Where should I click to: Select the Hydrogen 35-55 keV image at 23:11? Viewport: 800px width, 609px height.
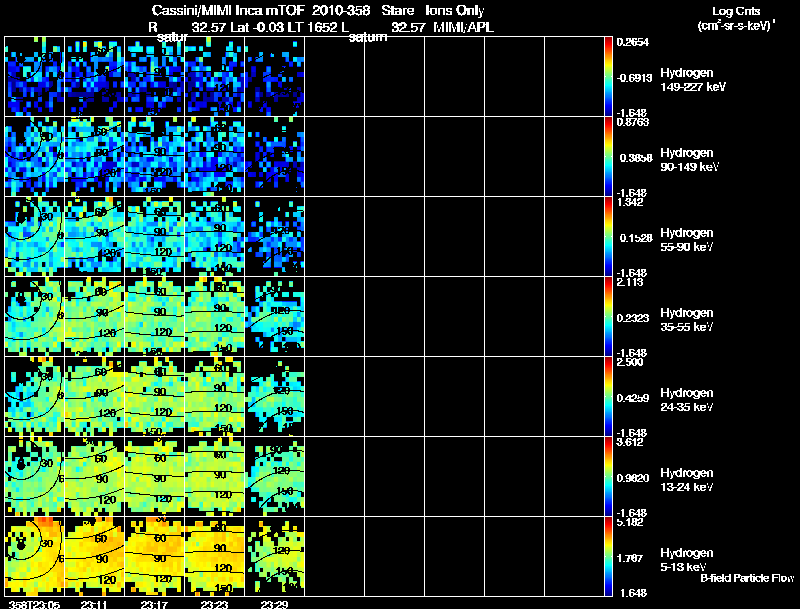(x=95, y=317)
